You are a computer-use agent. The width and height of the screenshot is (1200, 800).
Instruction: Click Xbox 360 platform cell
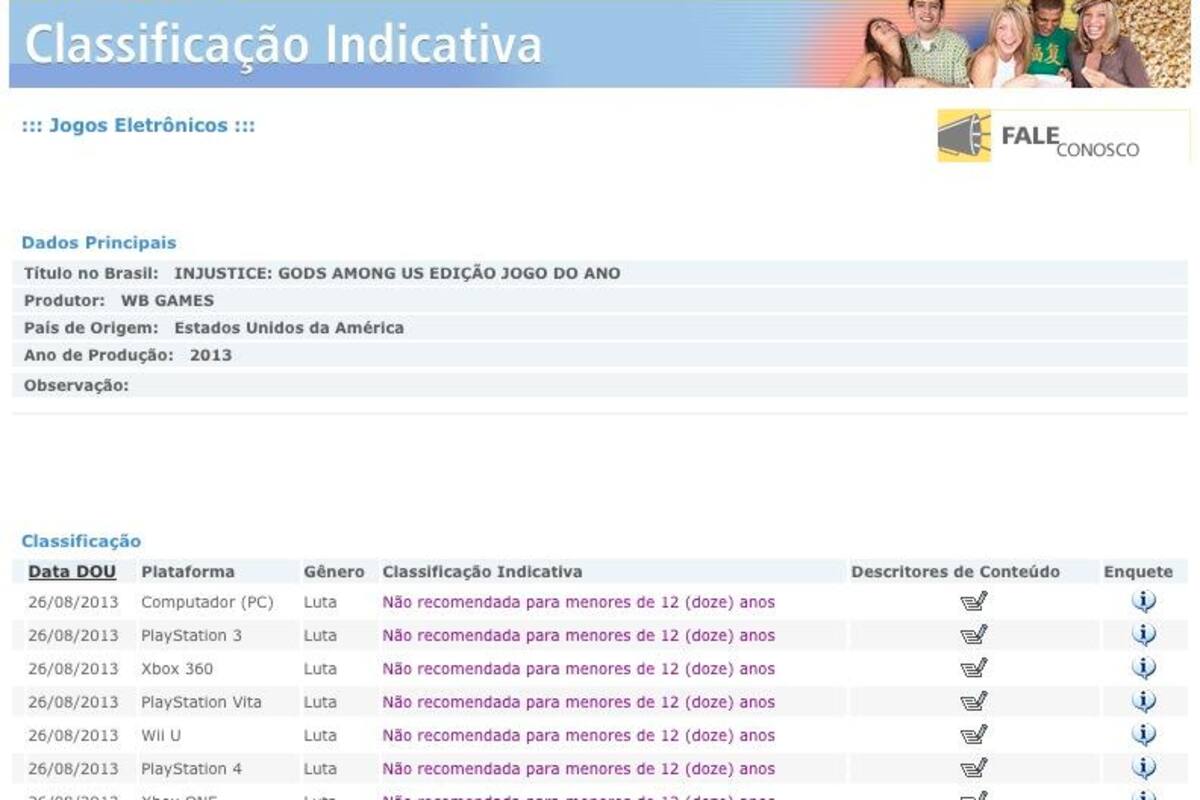(177, 668)
